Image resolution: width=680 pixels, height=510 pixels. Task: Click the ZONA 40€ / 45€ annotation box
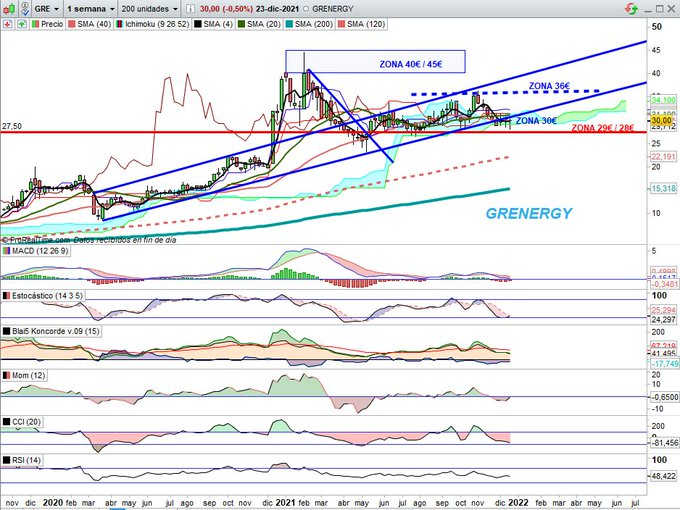point(376,62)
